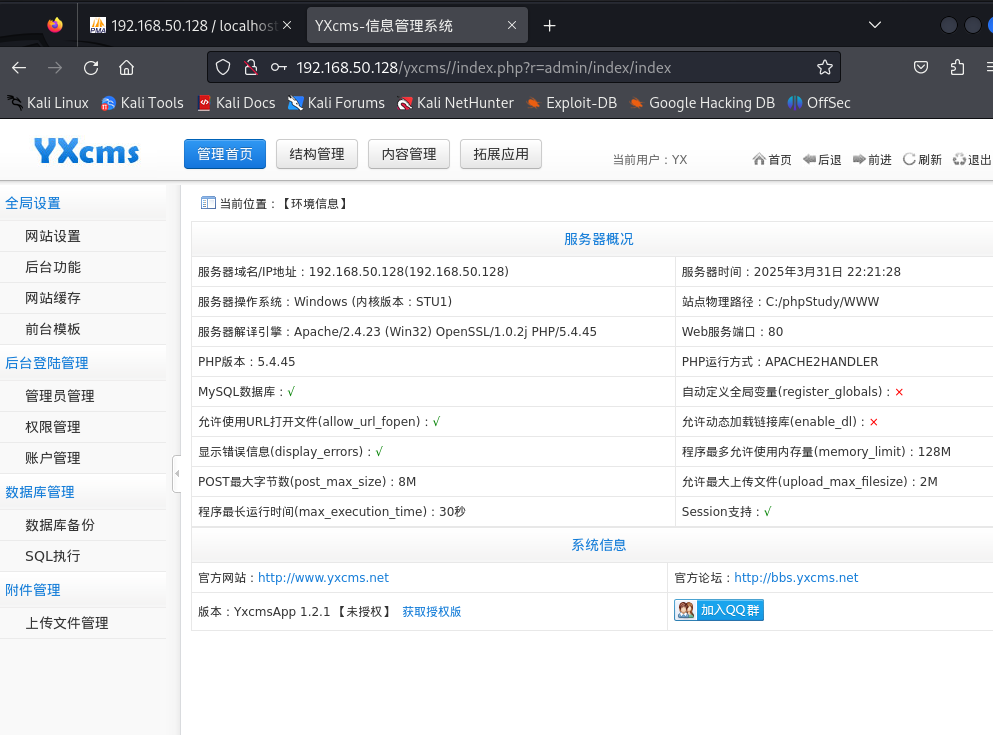This screenshot has width=993, height=735.
Task: Click the 获取授权版 link
Action: (432, 612)
